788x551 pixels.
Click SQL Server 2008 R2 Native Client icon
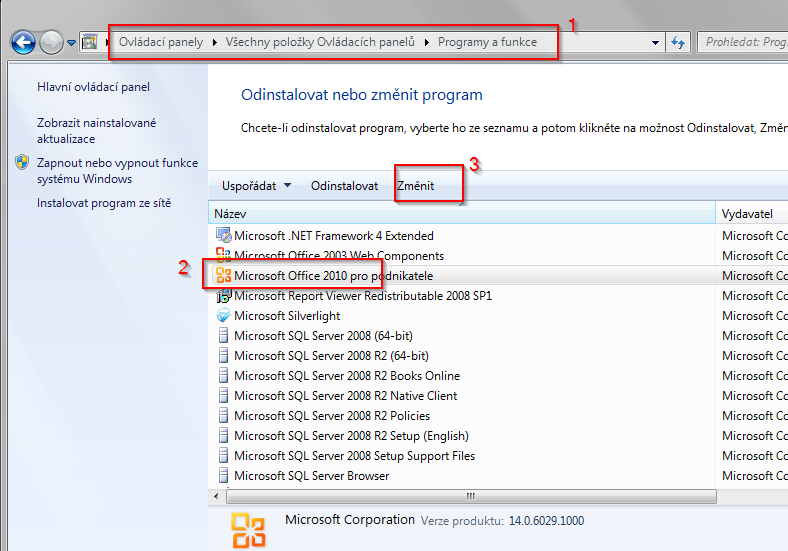224,396
